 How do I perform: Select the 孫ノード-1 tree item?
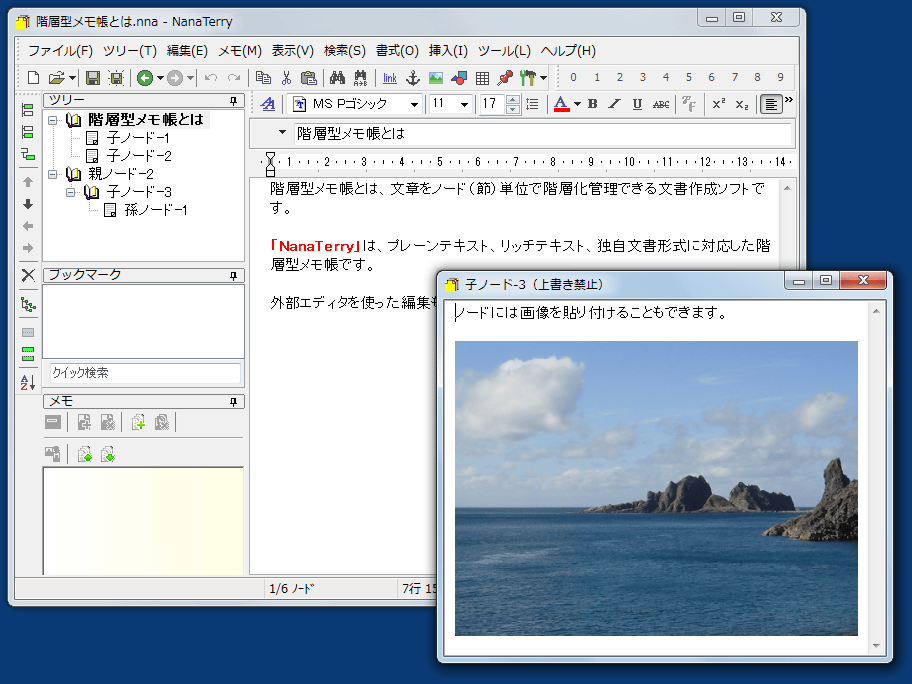[x=155, y=210]
